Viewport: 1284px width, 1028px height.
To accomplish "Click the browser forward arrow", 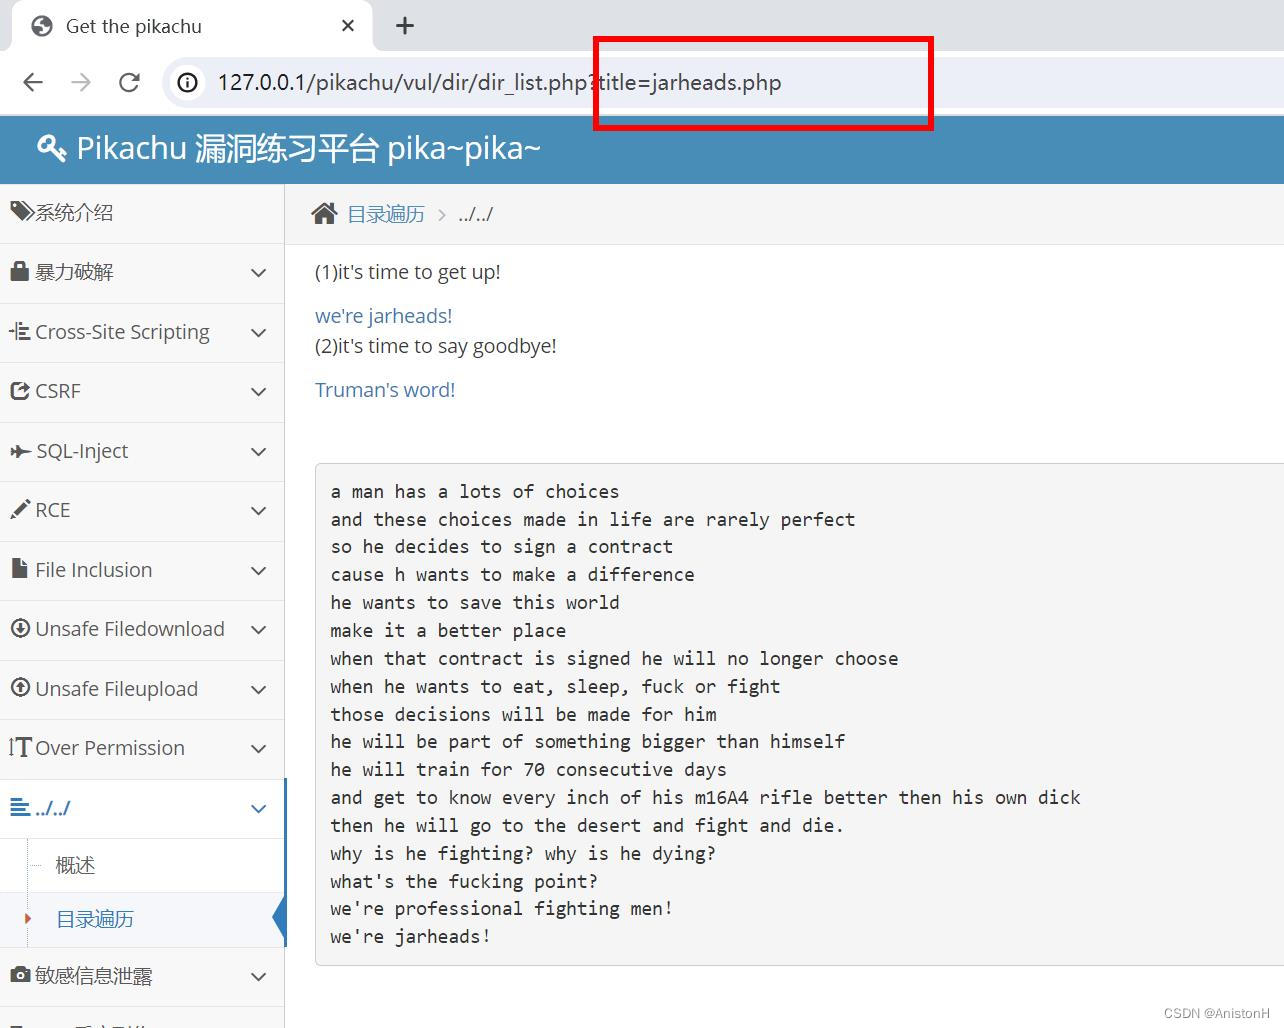I will (x=81, y=82).
